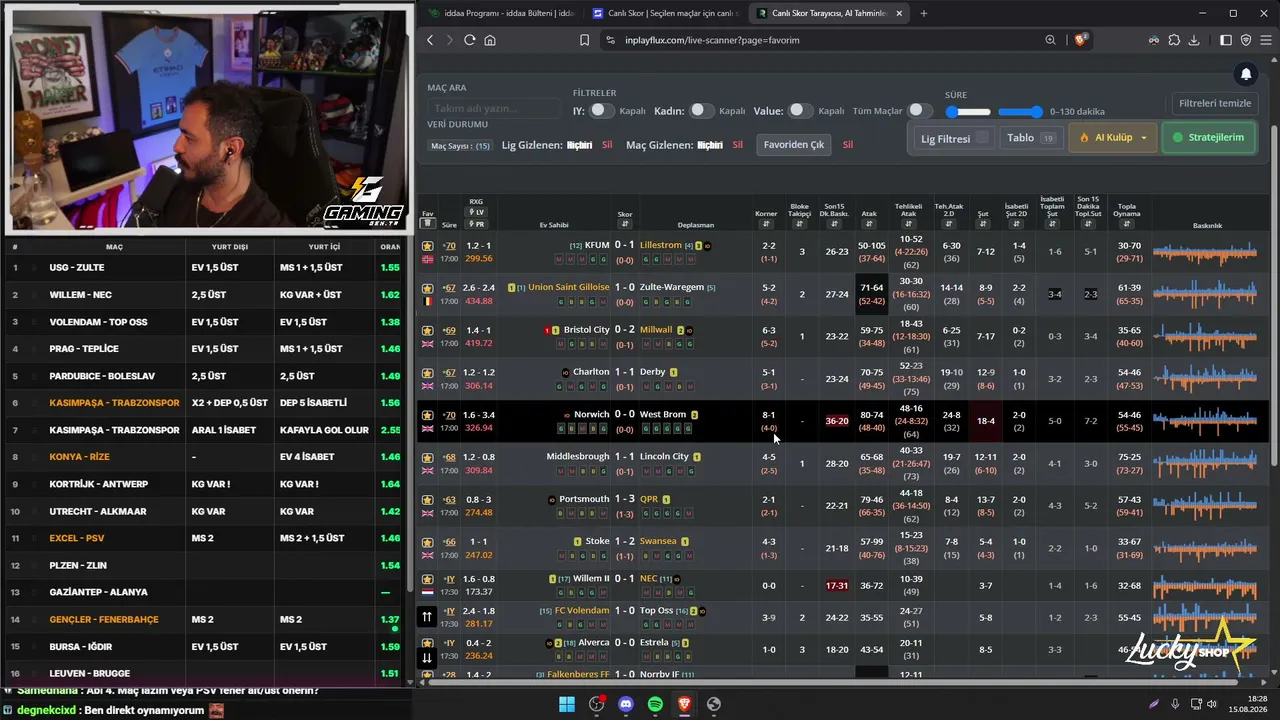This screenshot has width=1280, height=720.
Task: Open Spotify from the taskbar
Action: click(655, 704)
